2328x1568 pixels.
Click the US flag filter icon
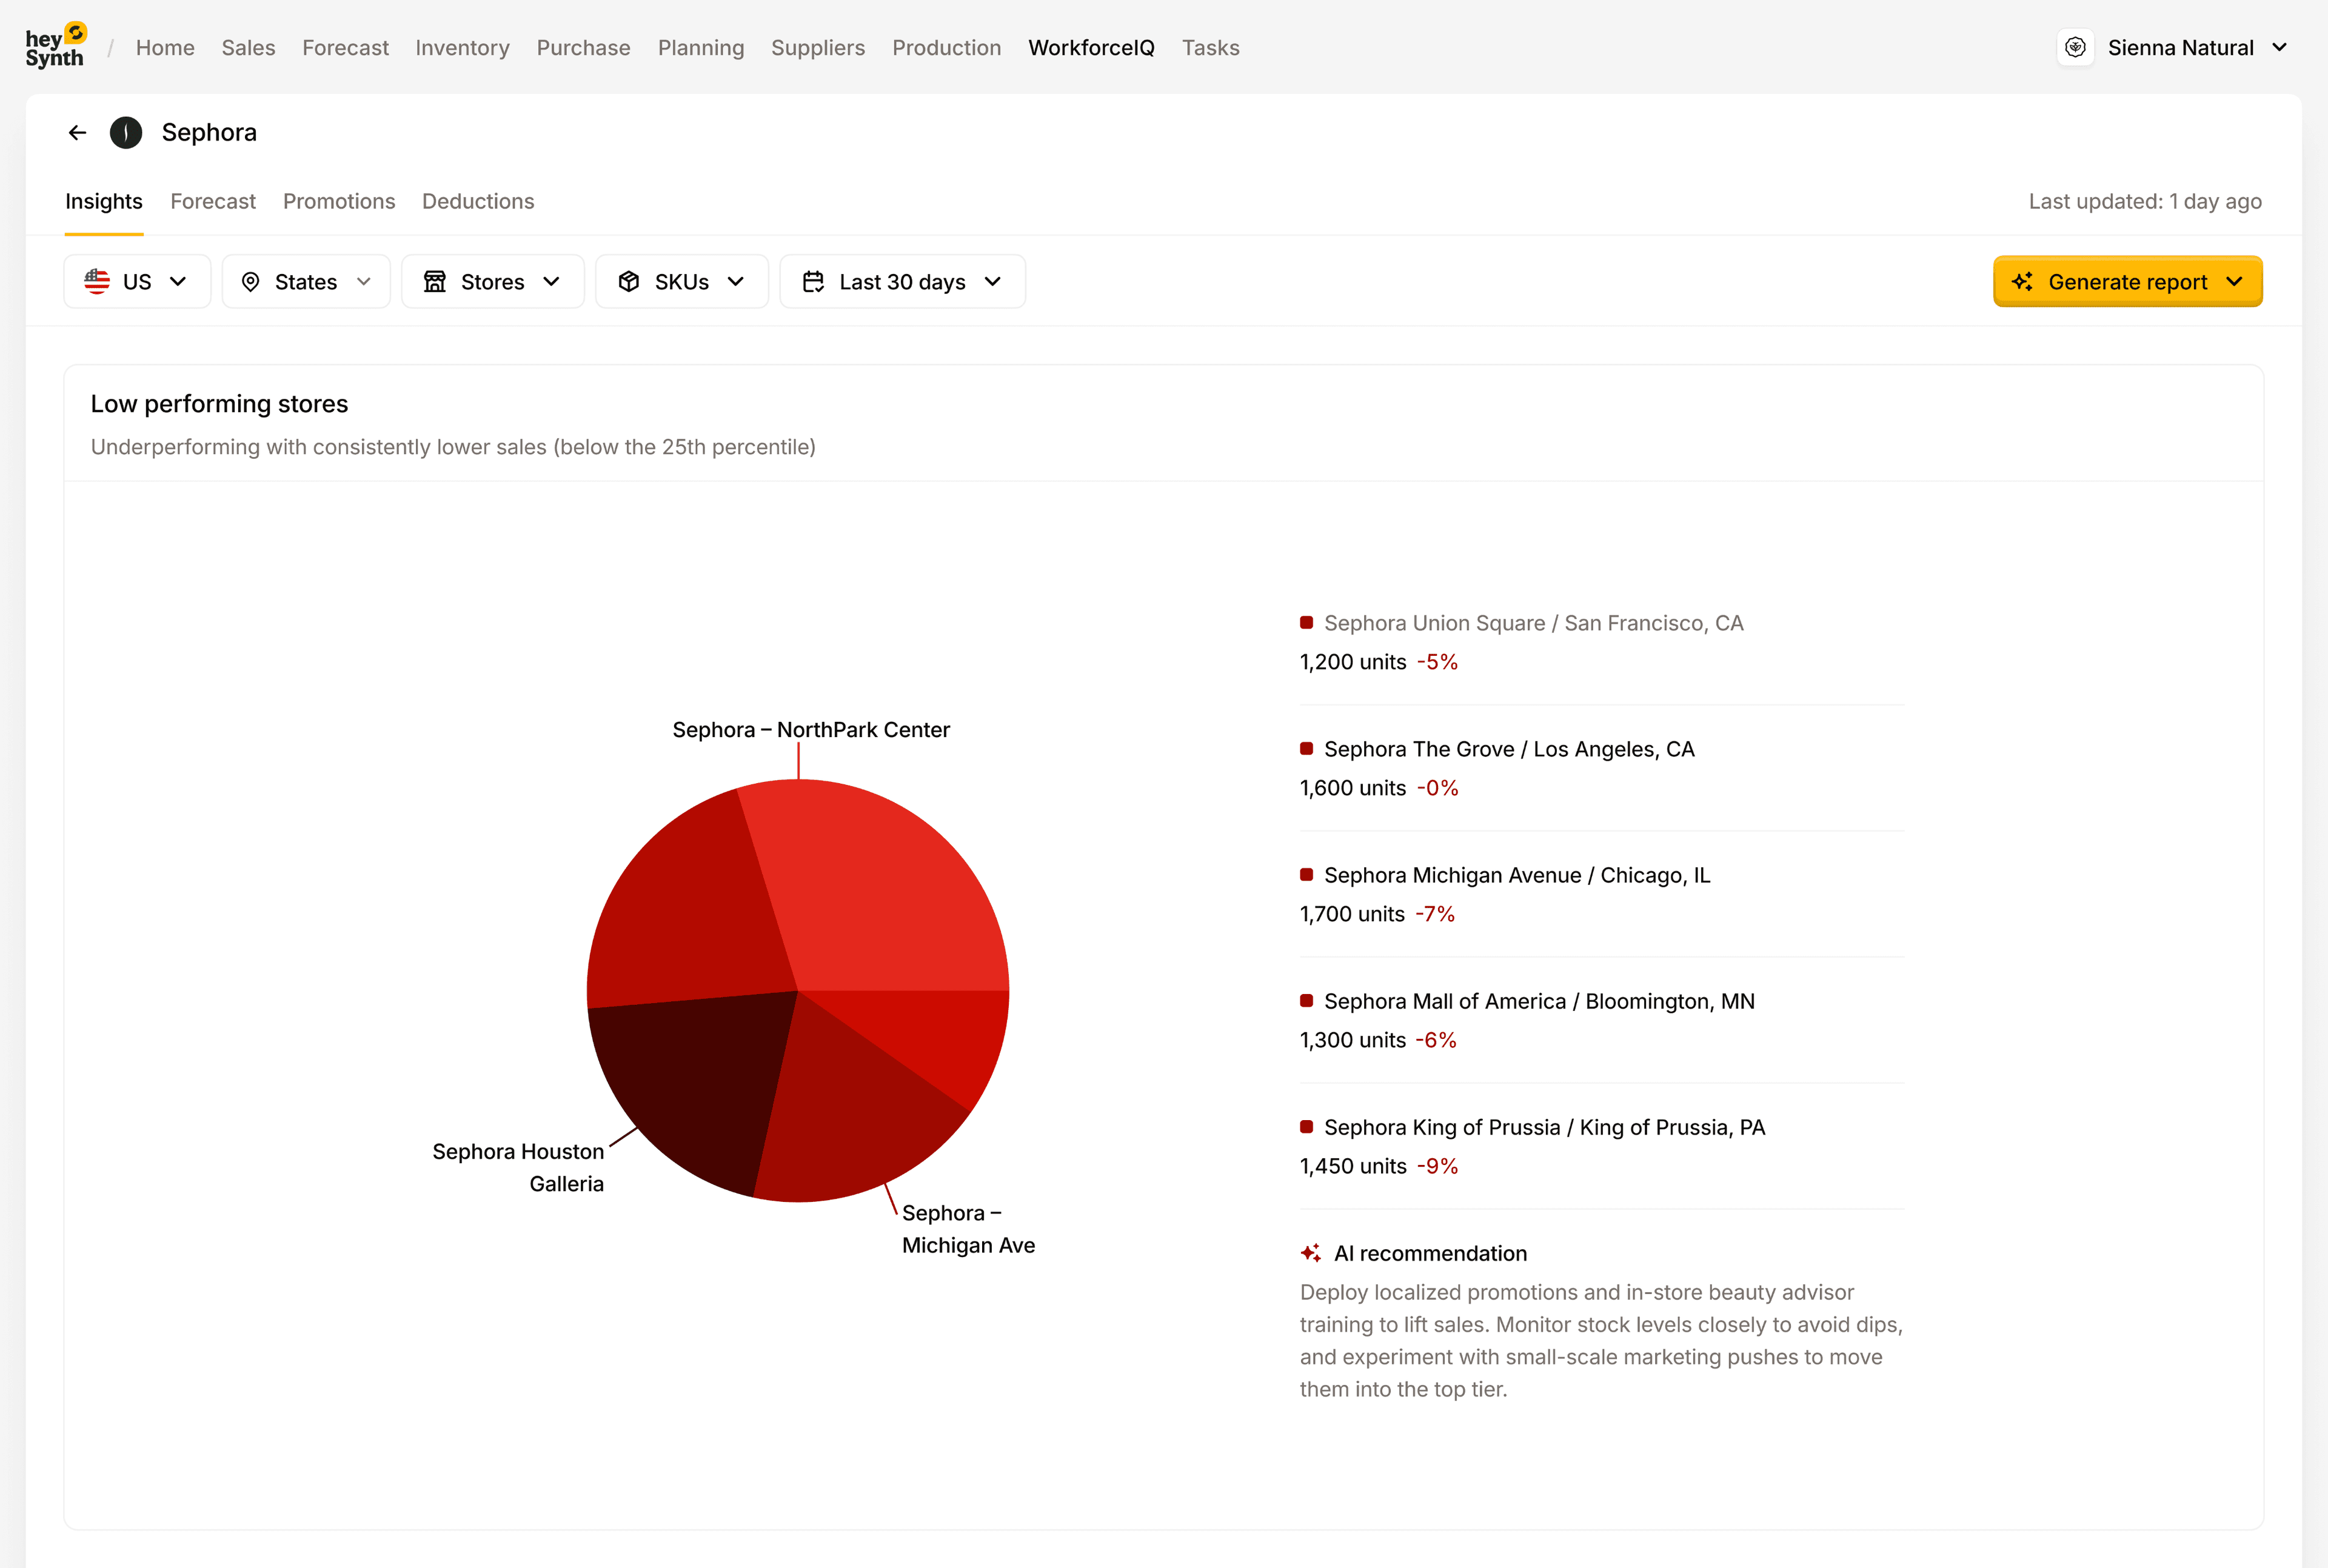(97, 281)
